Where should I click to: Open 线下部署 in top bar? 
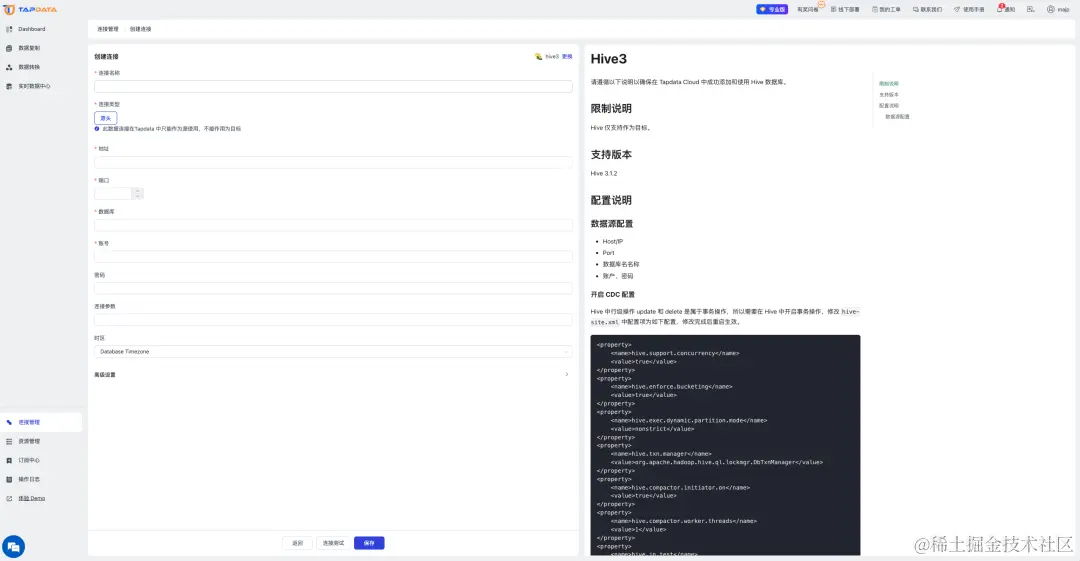point(845,10)
